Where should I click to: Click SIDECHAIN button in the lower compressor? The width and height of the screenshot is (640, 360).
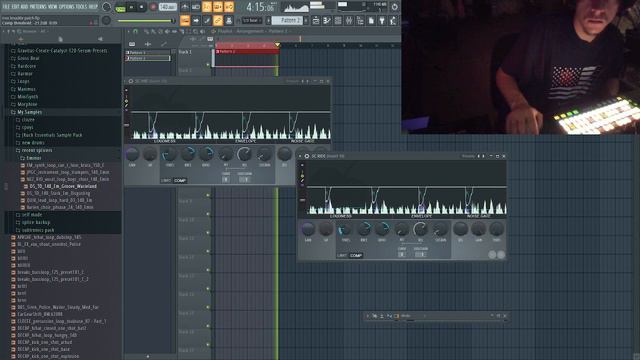[421, 254]
